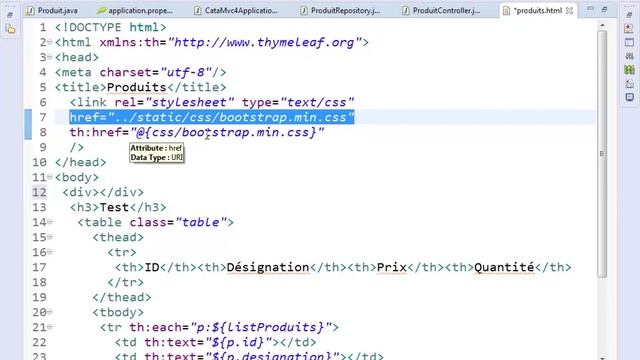Click the self-closing /> on line 9
This screenshot has height=360, width=640.
77,147
